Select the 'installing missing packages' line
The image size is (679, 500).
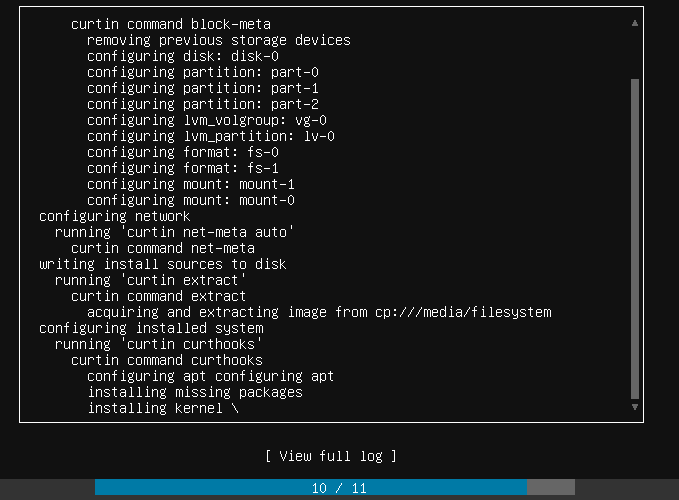194,392
